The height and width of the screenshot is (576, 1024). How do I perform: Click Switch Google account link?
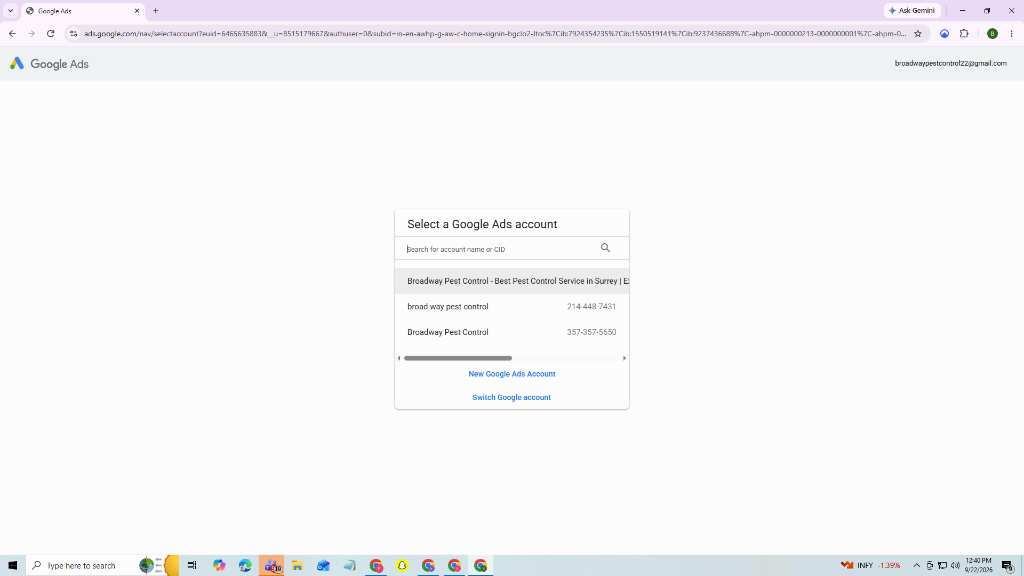pos(511,397)
